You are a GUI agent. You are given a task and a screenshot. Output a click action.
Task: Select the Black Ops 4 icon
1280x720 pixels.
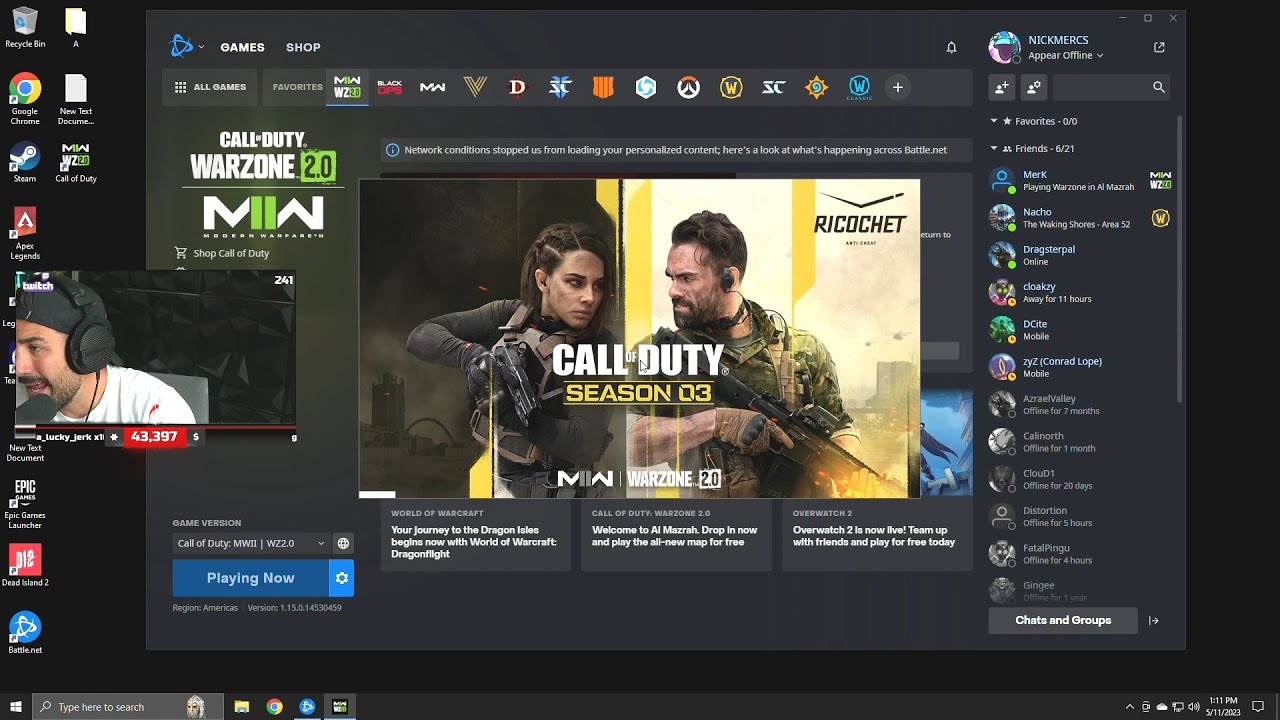tap(603, 87)
